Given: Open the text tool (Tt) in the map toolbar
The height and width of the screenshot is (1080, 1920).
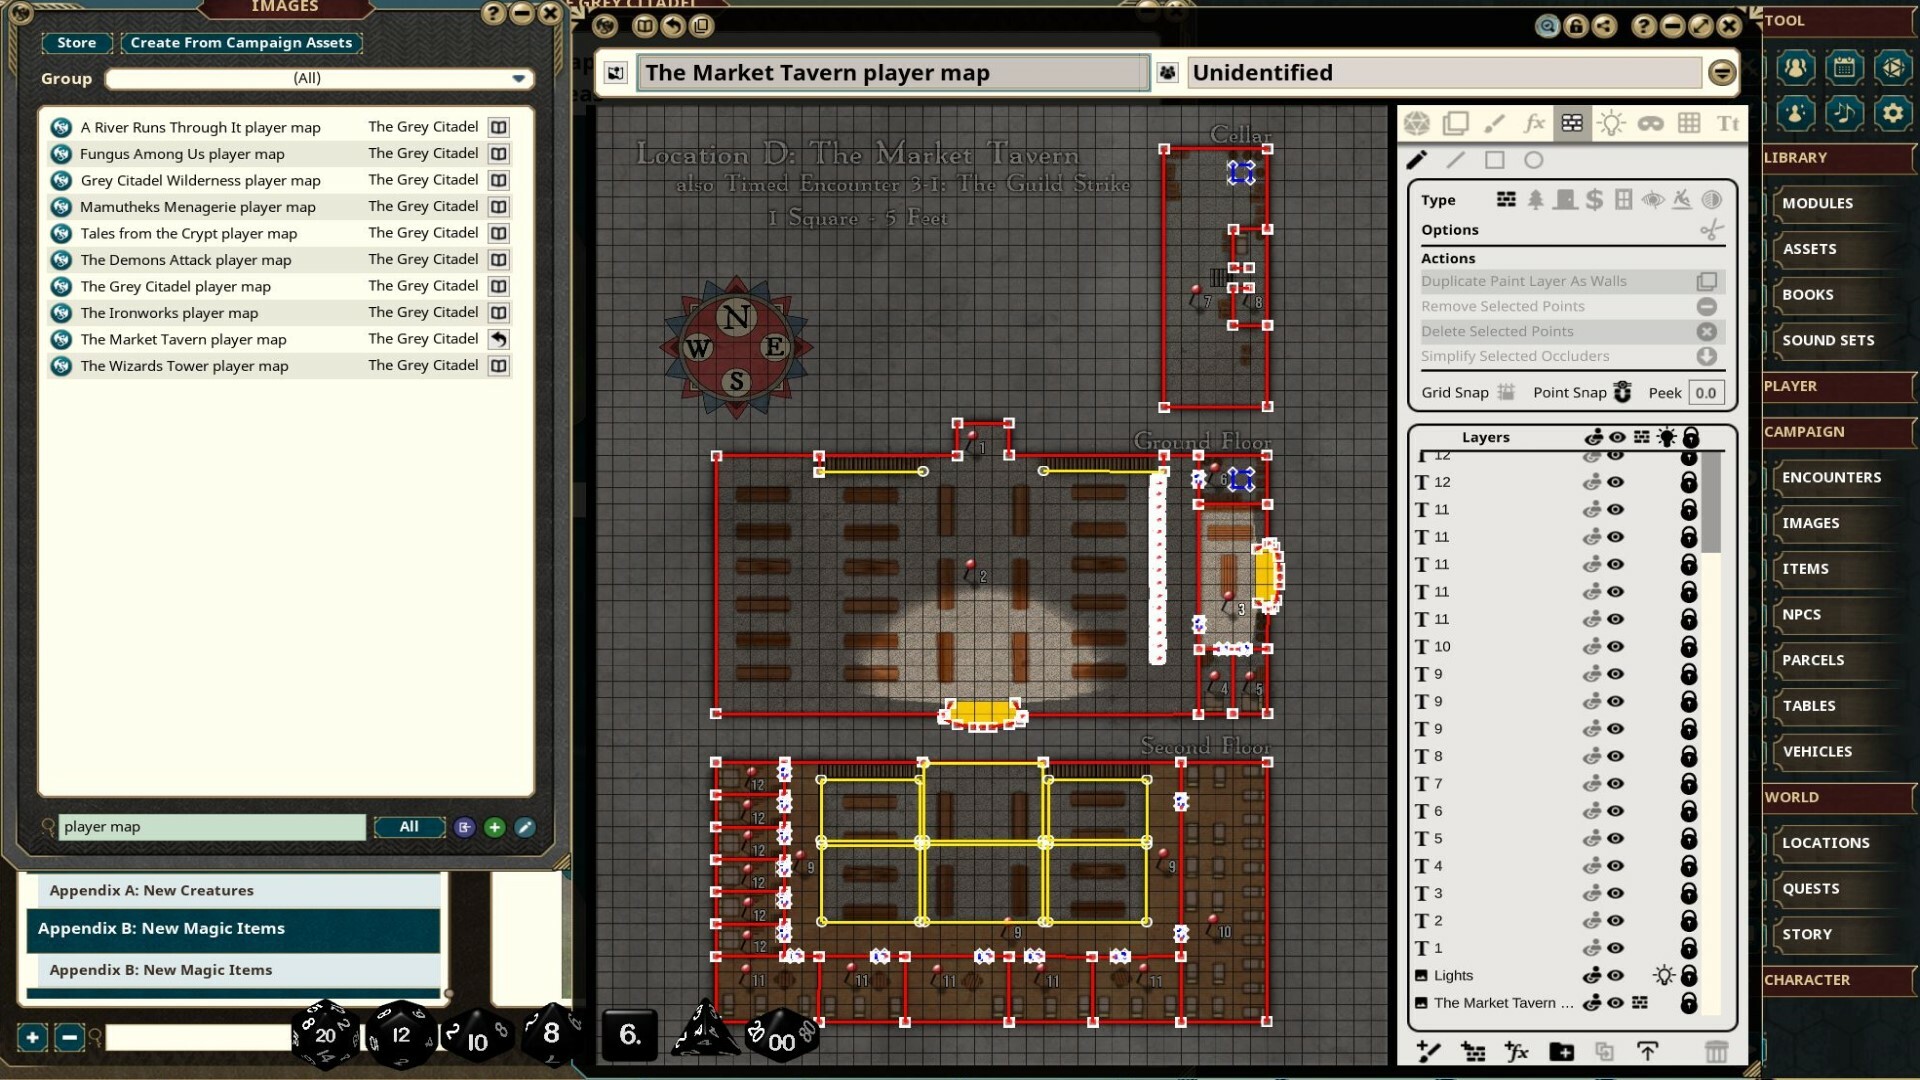Looking at the screenshot, I should click(1729, 123).
